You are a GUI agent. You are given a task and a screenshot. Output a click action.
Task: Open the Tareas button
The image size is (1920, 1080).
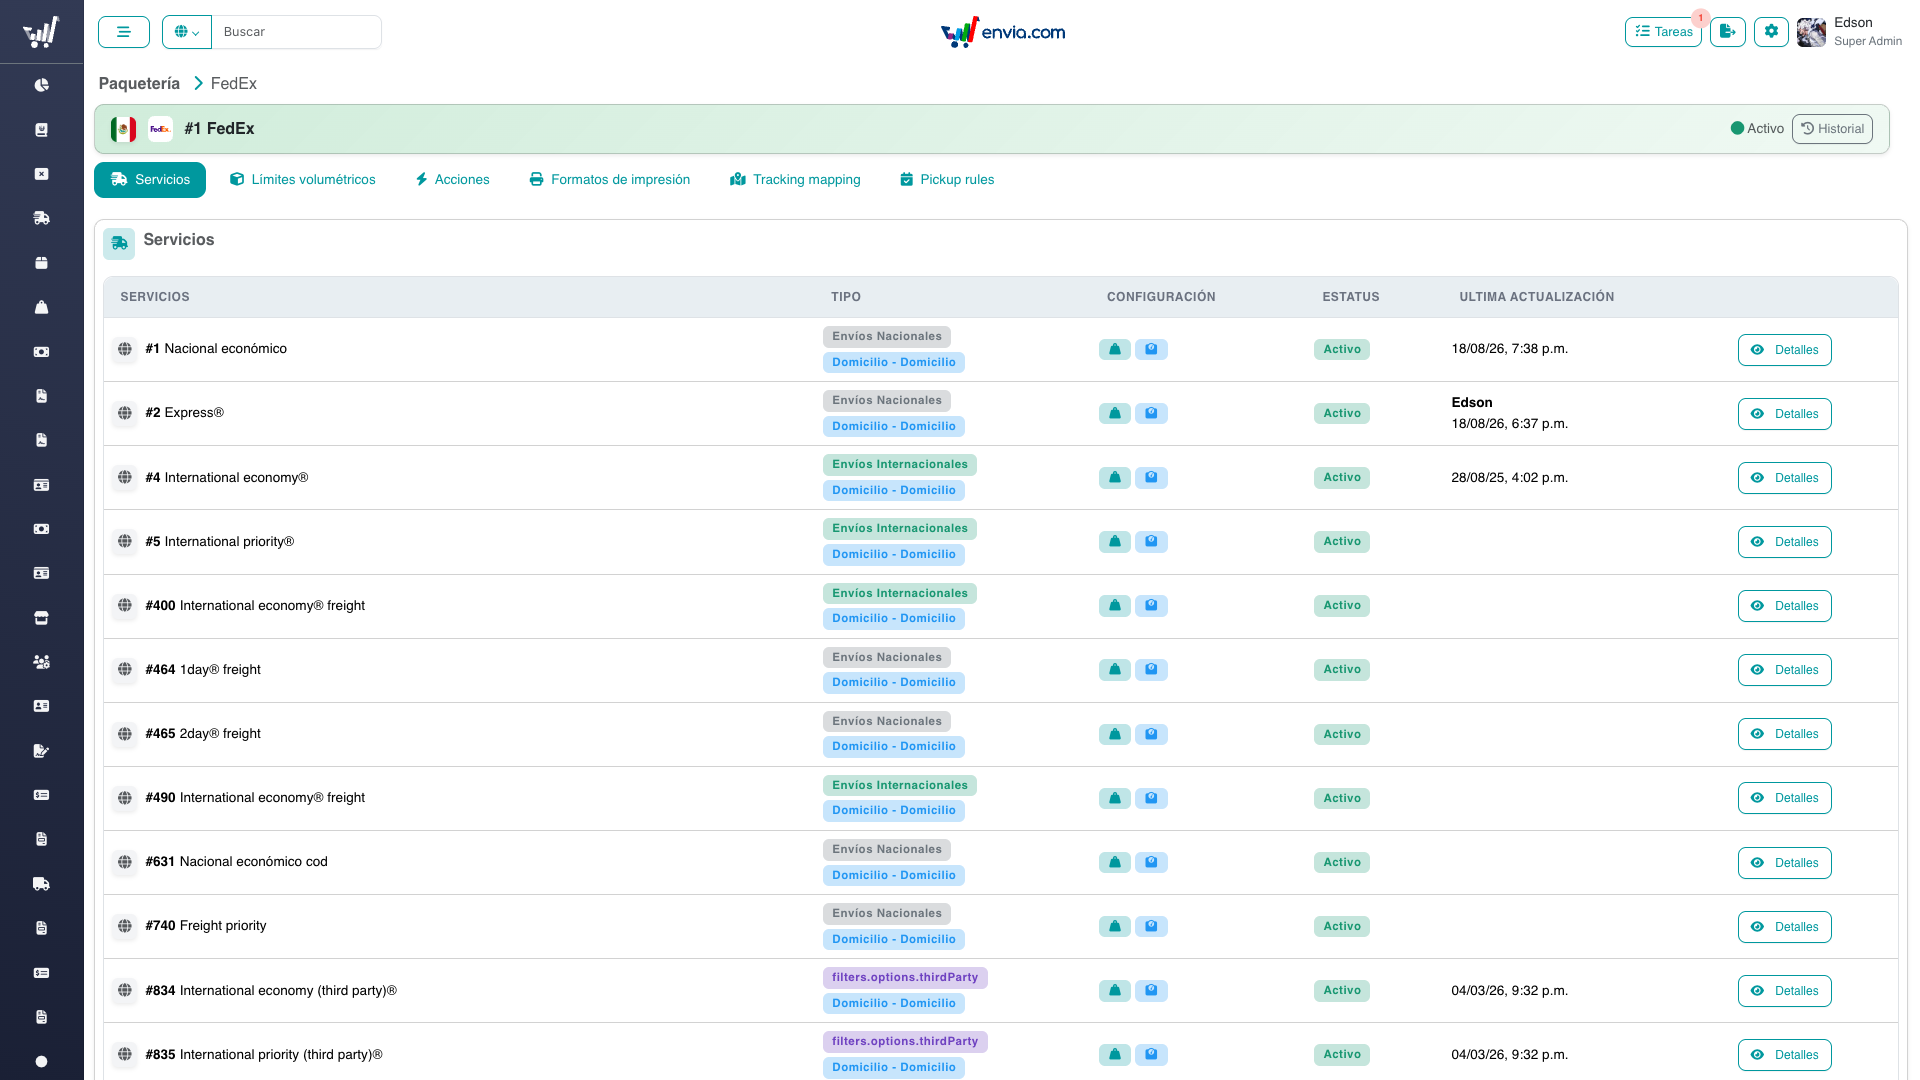pos(1663,32)
